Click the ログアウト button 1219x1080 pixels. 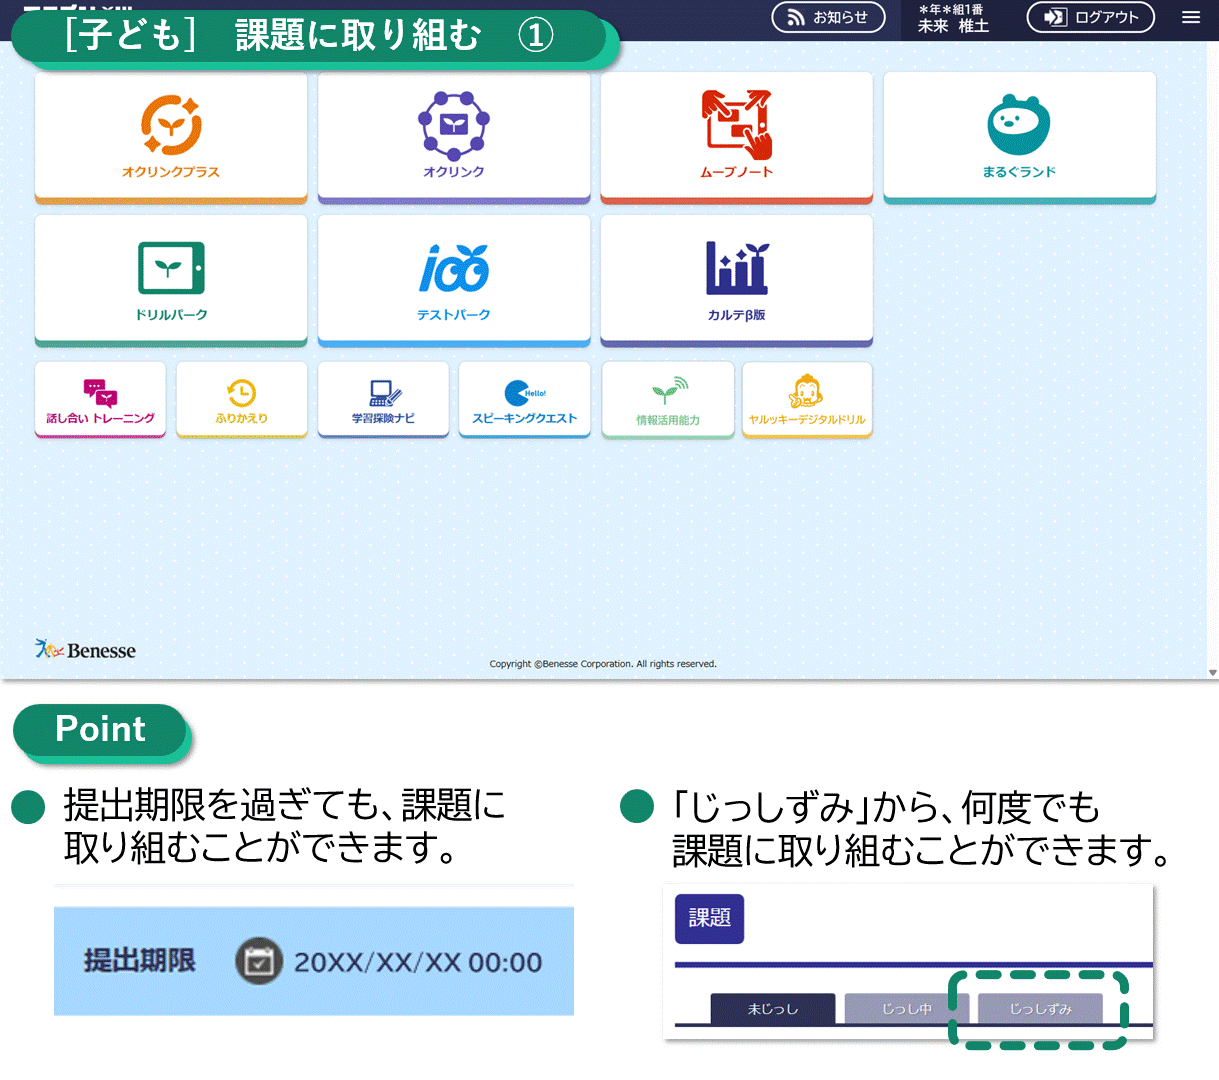[x=1091, y=17]
